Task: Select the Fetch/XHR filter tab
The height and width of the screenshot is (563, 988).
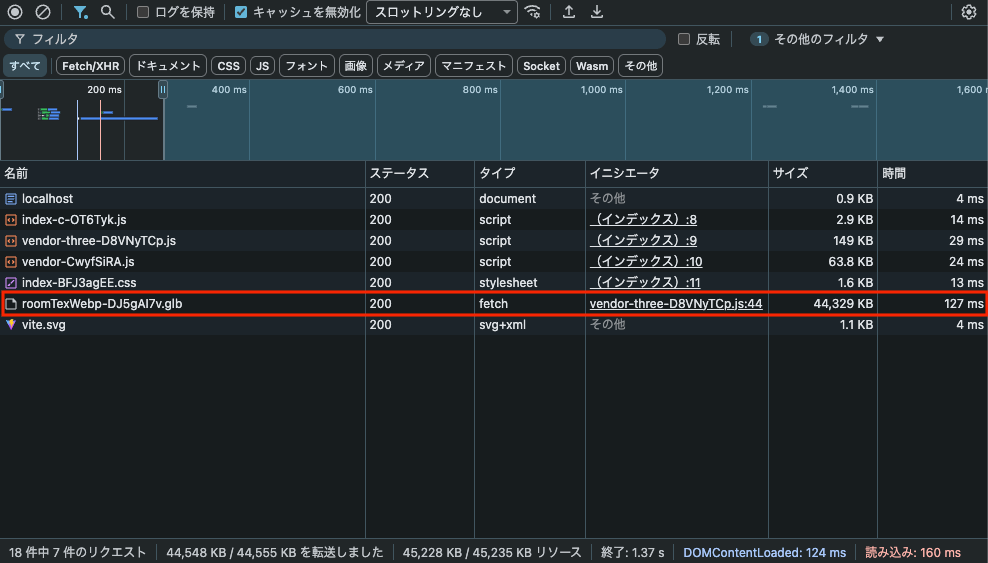Action: point(90,66)
